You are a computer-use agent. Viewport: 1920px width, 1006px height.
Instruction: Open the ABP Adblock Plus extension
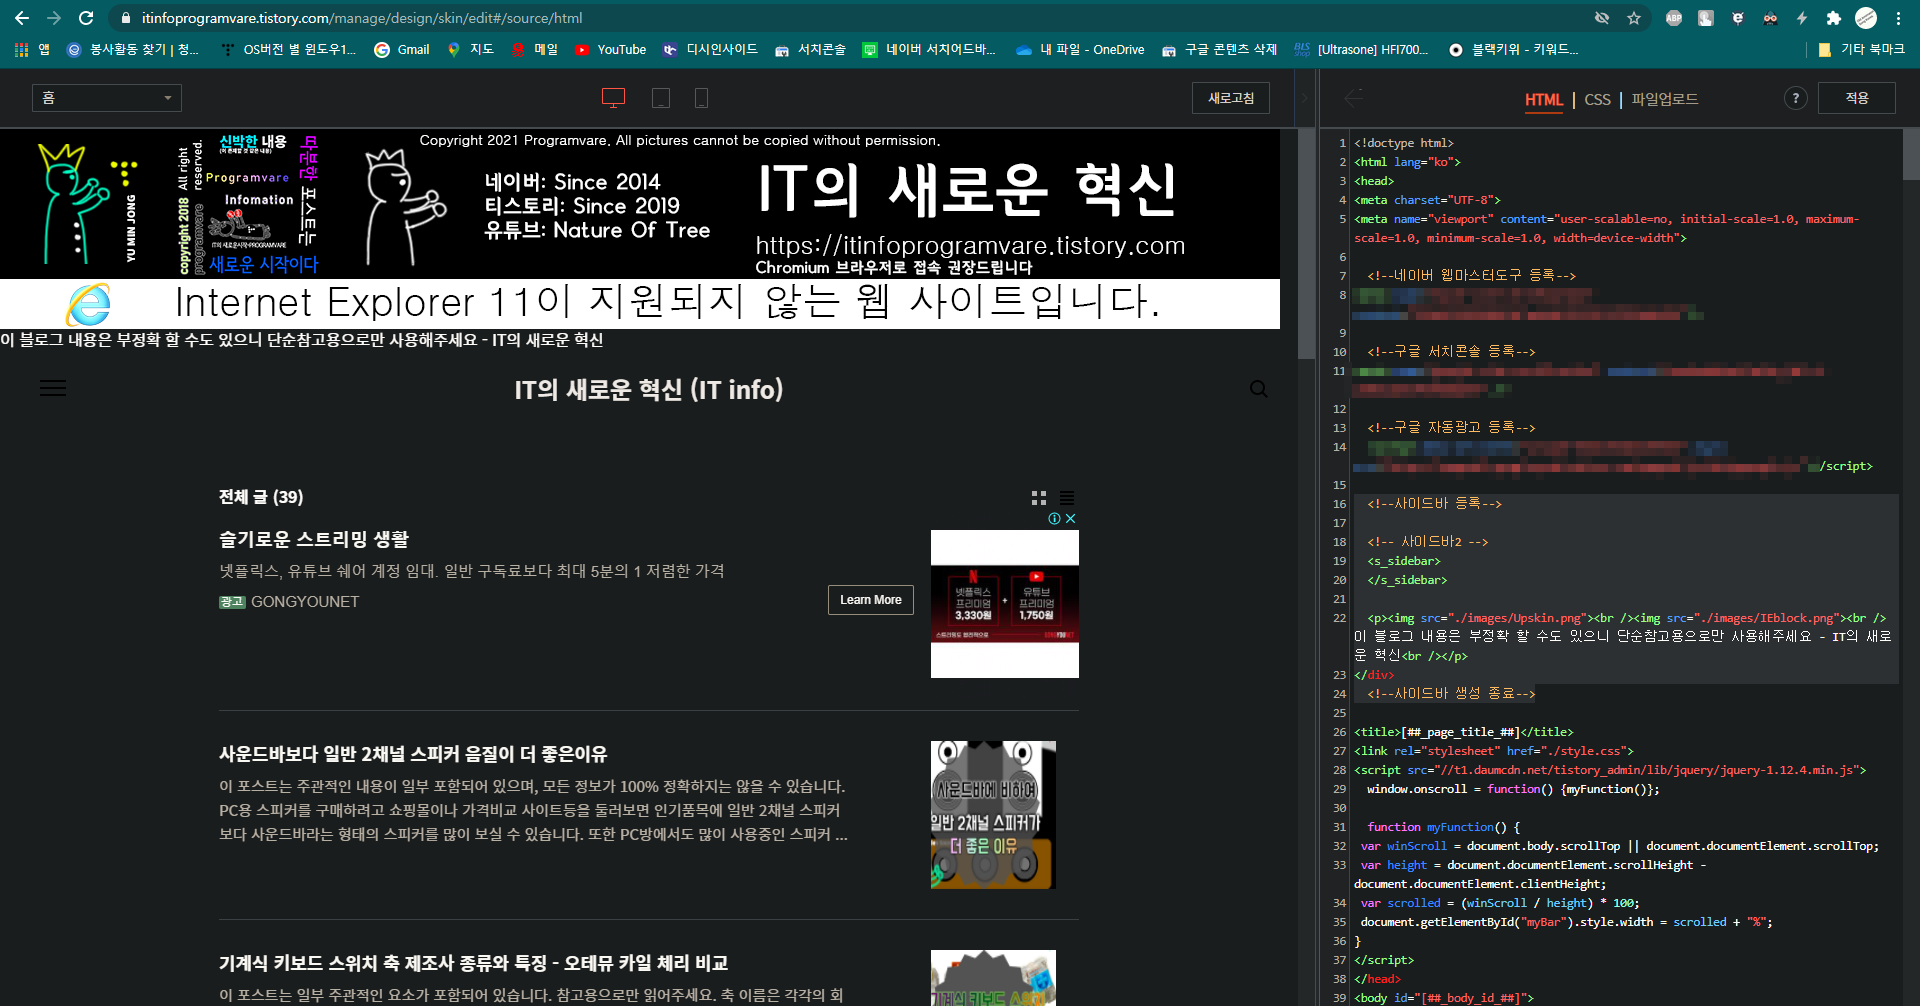click(1674, 18)
